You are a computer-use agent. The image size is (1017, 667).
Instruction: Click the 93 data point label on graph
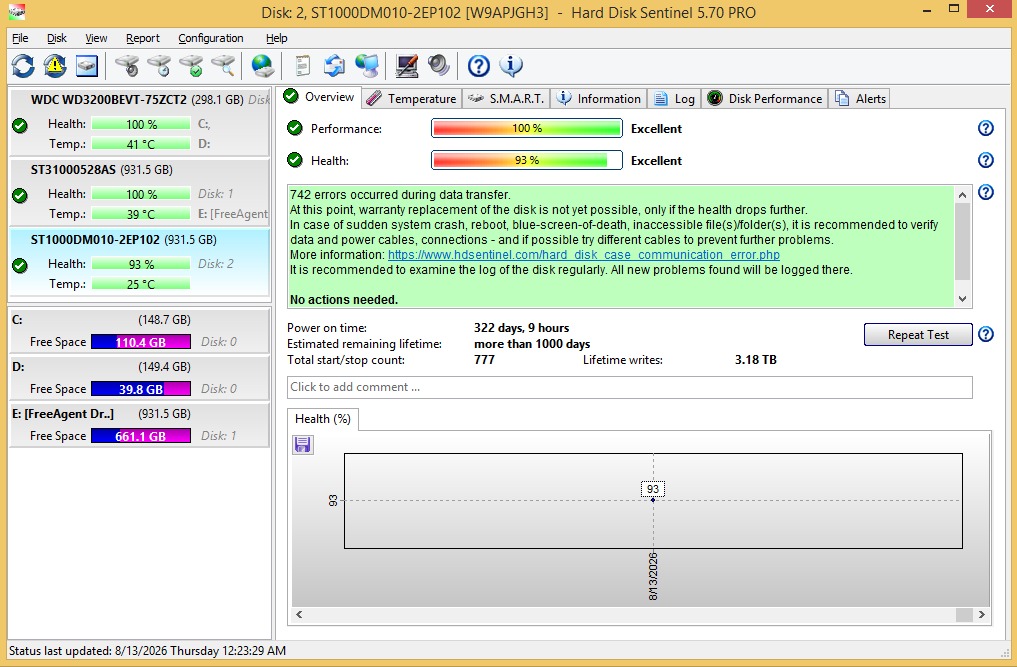tap(653, 489)
